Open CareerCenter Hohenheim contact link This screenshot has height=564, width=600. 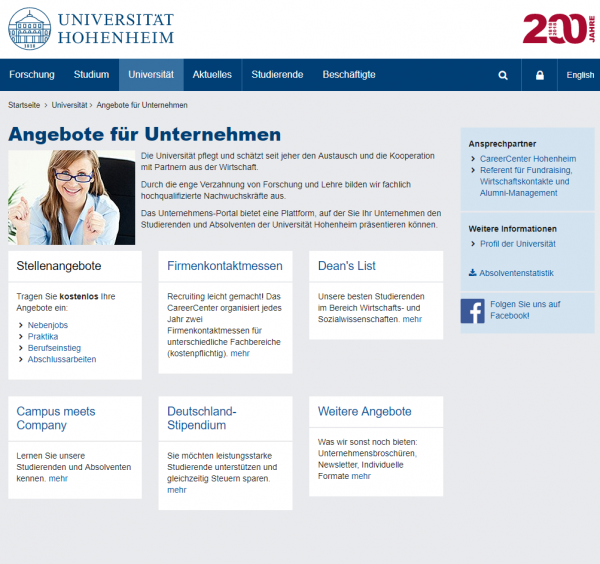click(528, 159)
